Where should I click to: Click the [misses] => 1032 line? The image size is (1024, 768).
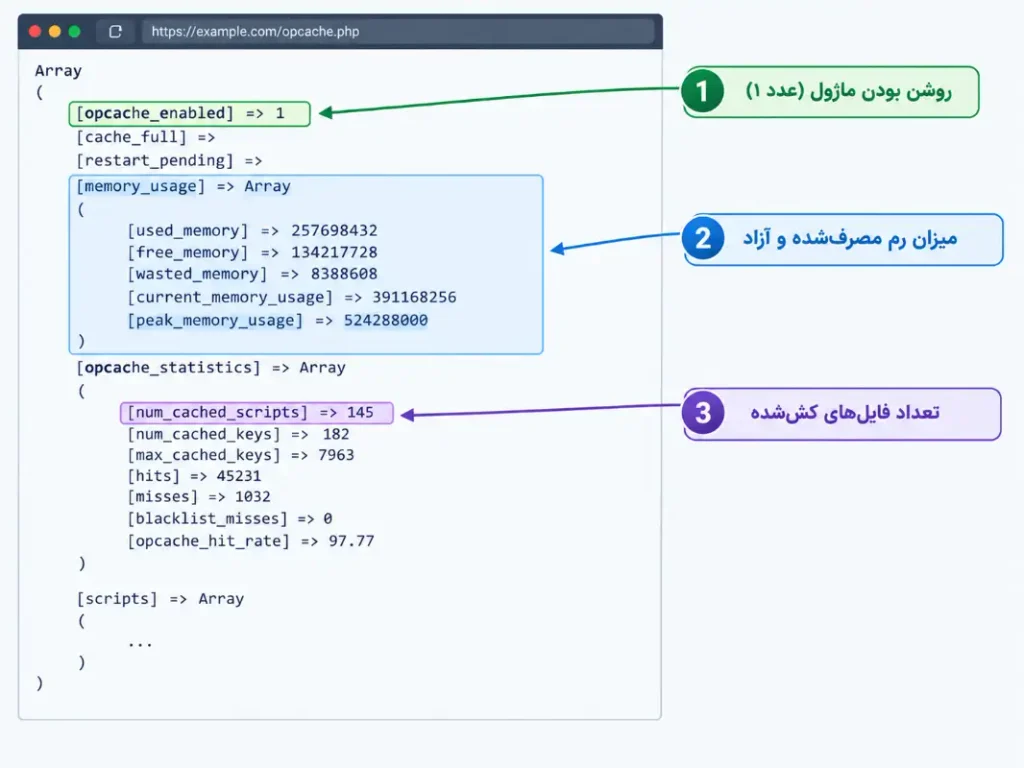199,497
